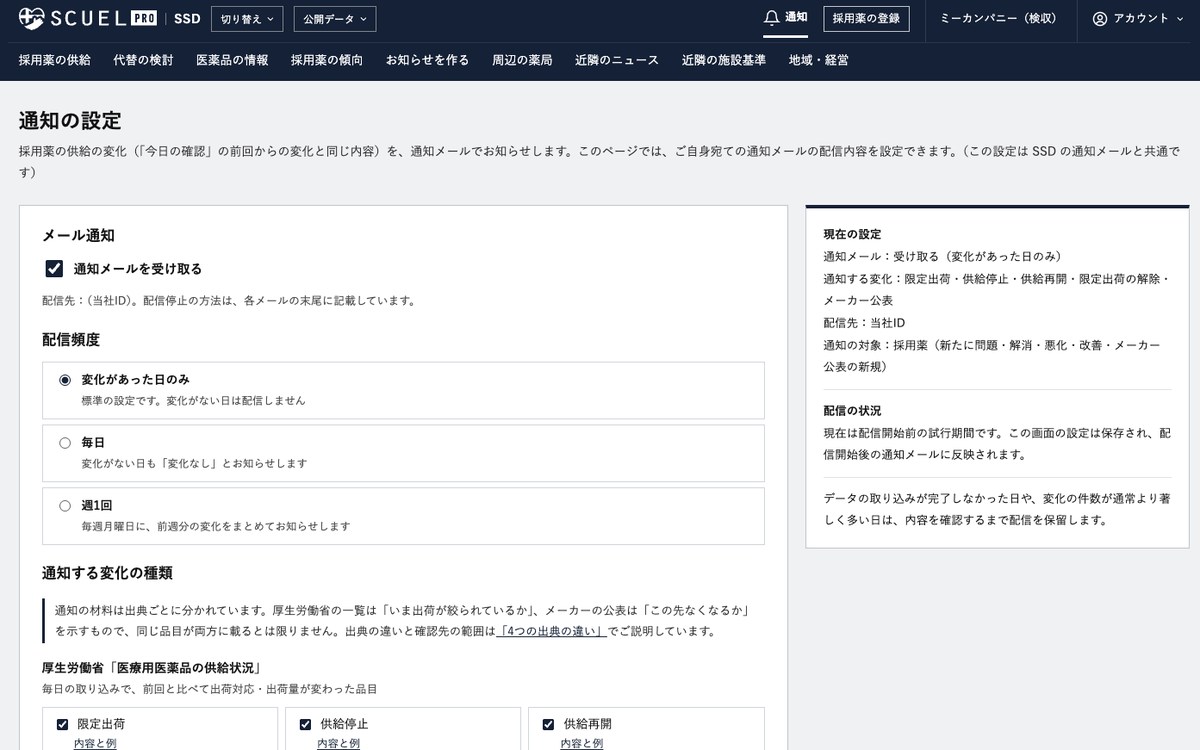
Task: Click the 通知する変化の種類 heading
Action: pyautogui.click(x=107, y=574)
